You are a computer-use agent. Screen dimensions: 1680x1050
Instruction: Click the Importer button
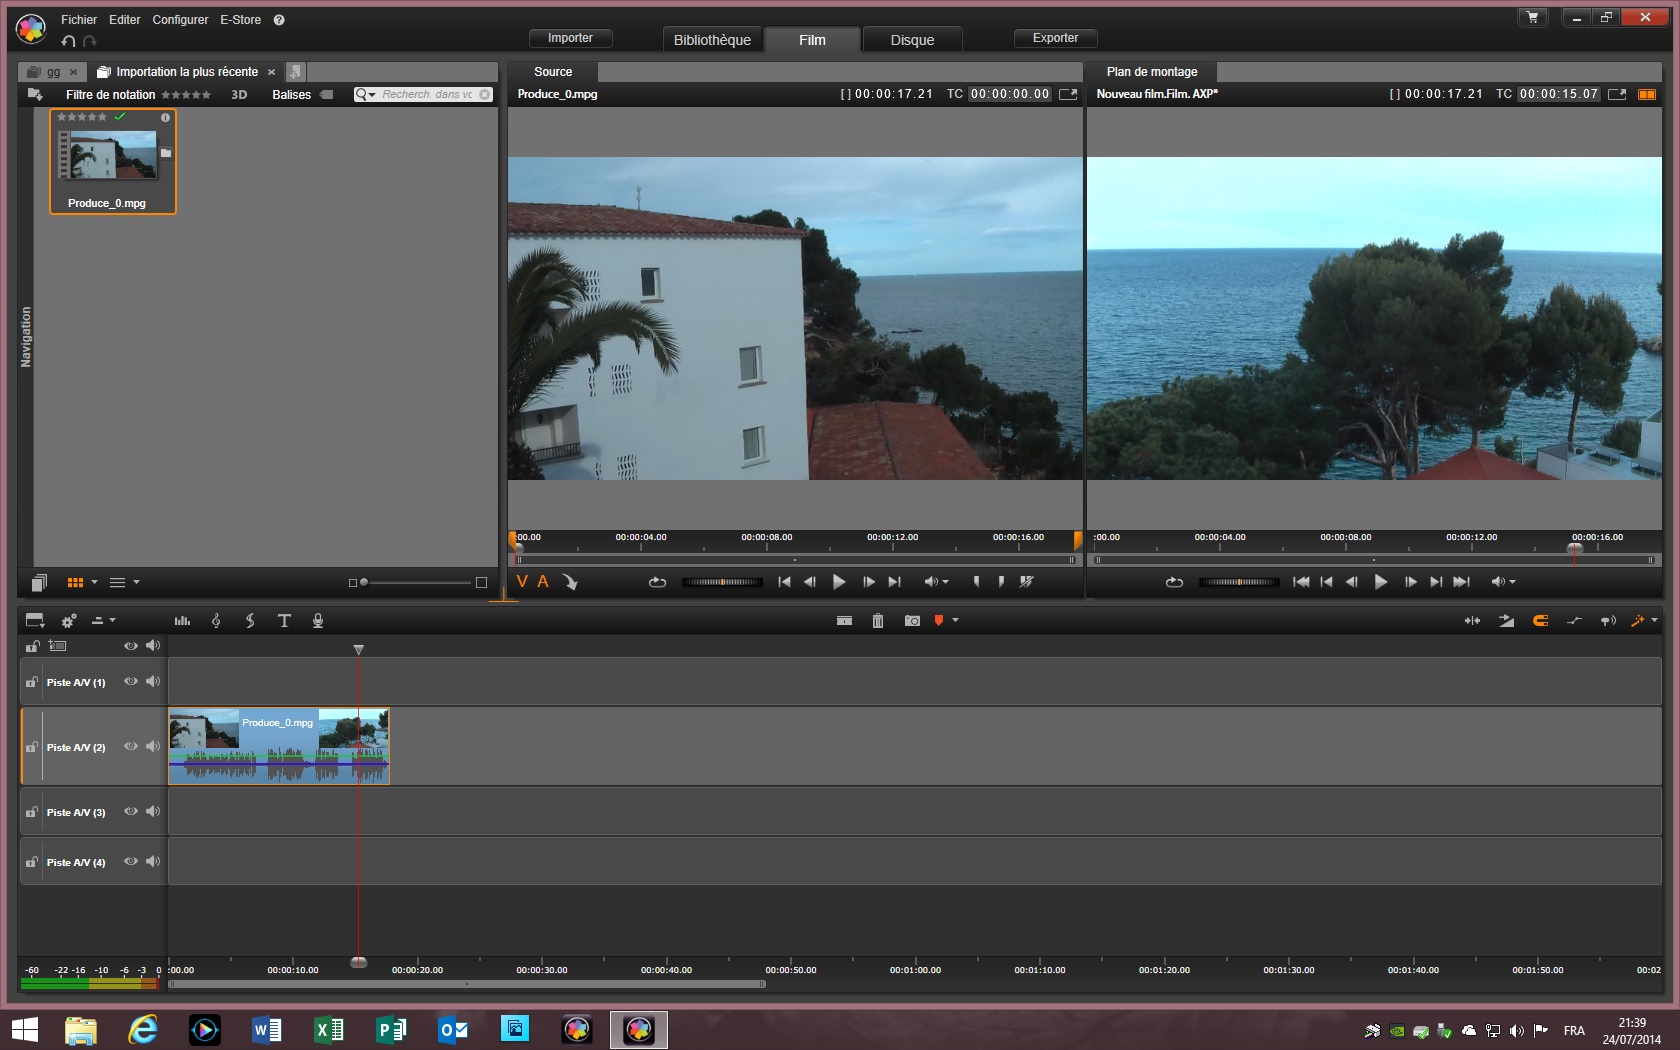pos(570,38)
